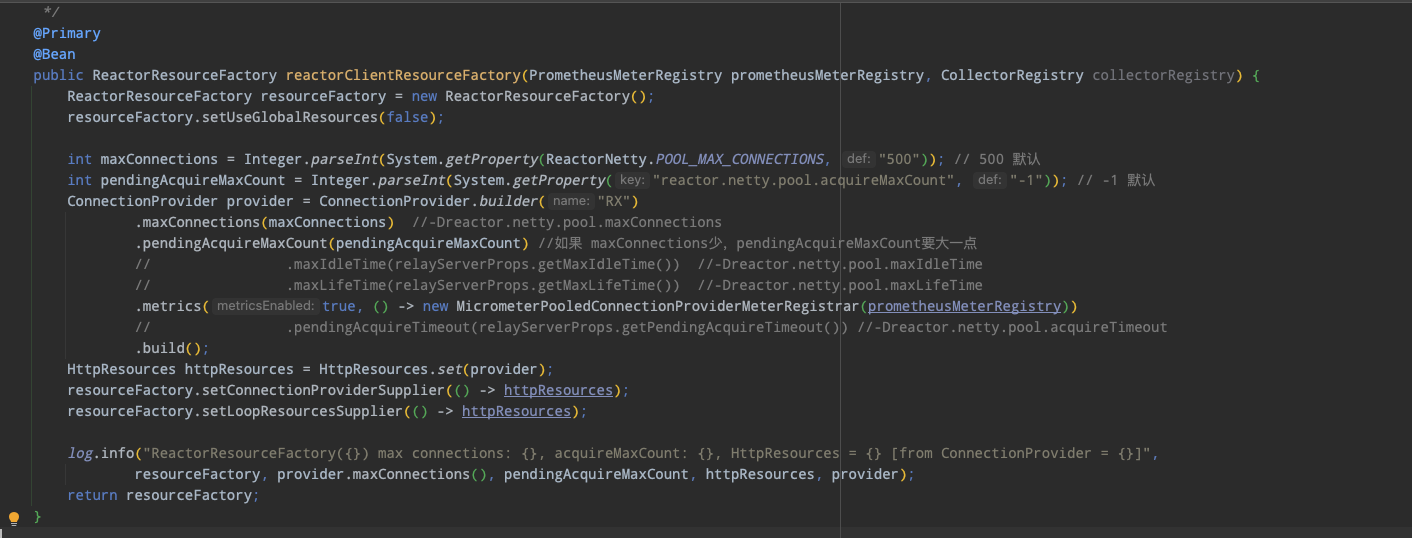Click the 'name:' inlay parameter hint
Screen dimensions: 1412x538
click(570, 201)
